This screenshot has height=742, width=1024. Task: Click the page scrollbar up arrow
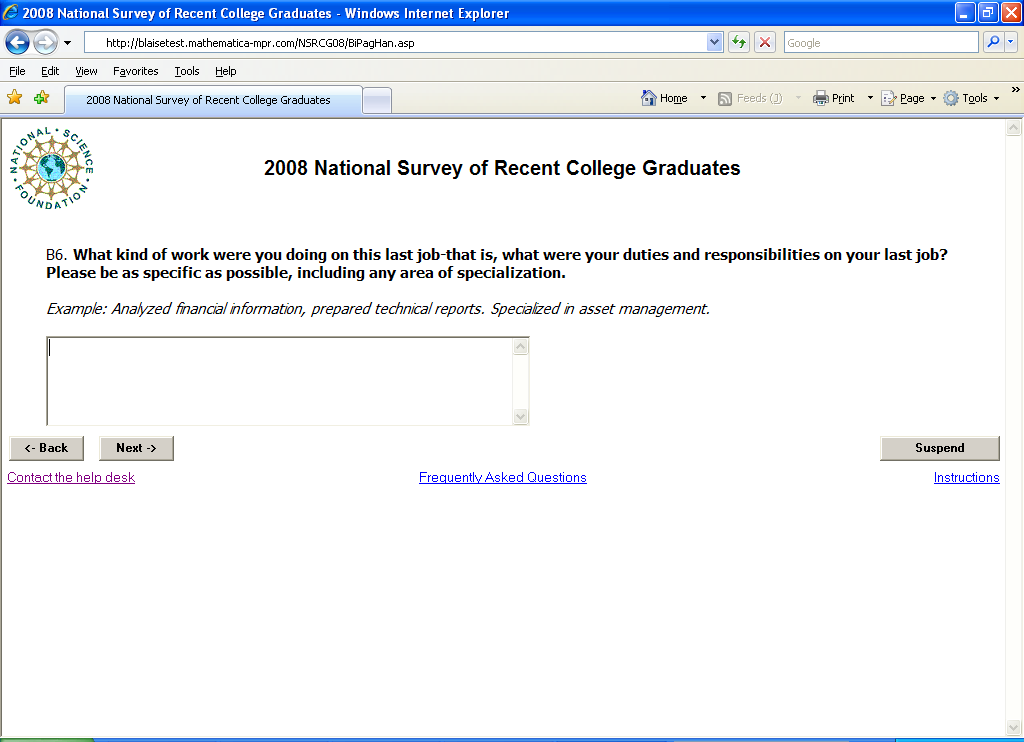coord(1014,127)
